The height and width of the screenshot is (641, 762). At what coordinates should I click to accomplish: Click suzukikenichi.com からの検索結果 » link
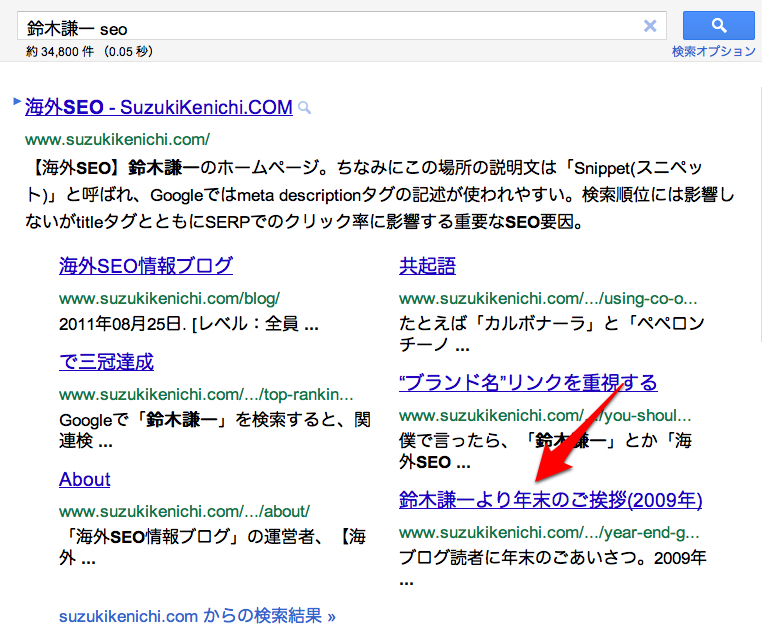click(x=197, y=616)
